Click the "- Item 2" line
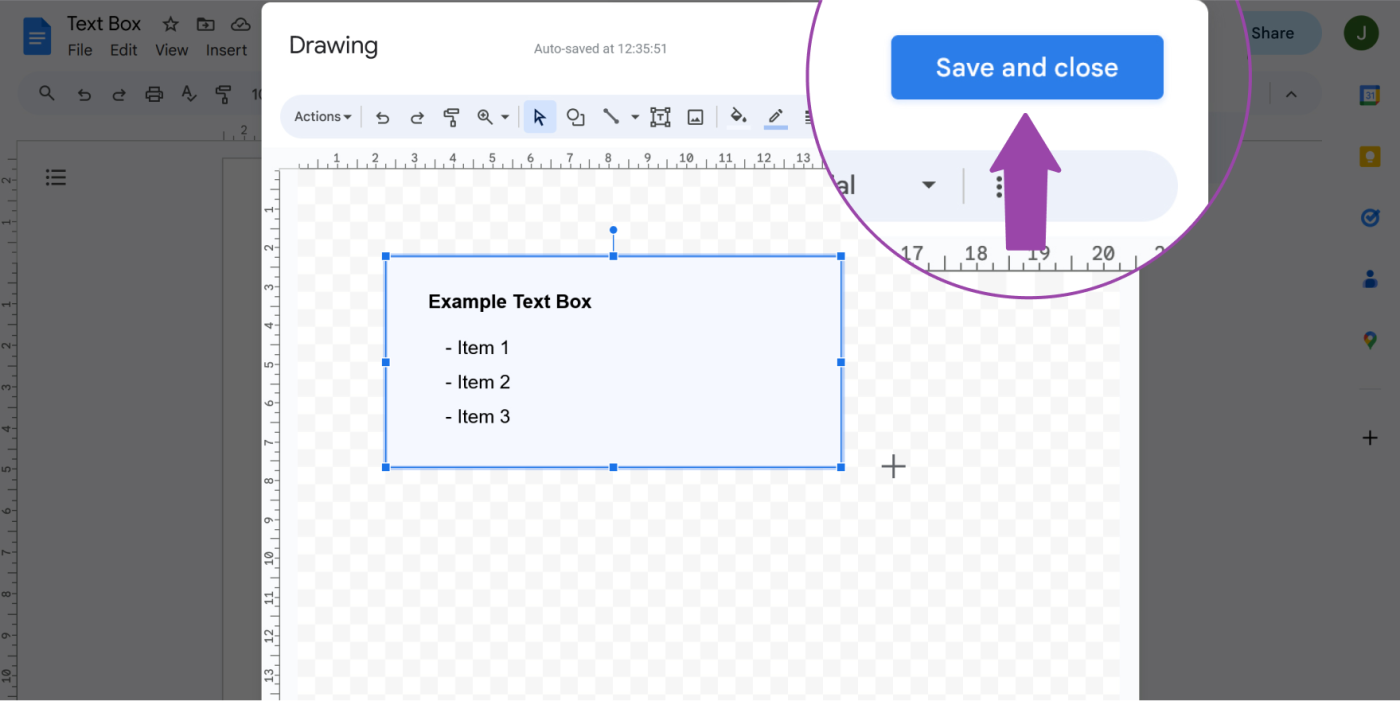Image resolution: width=1400 pixels, height=701 pixels. click(x=478, y=382)
